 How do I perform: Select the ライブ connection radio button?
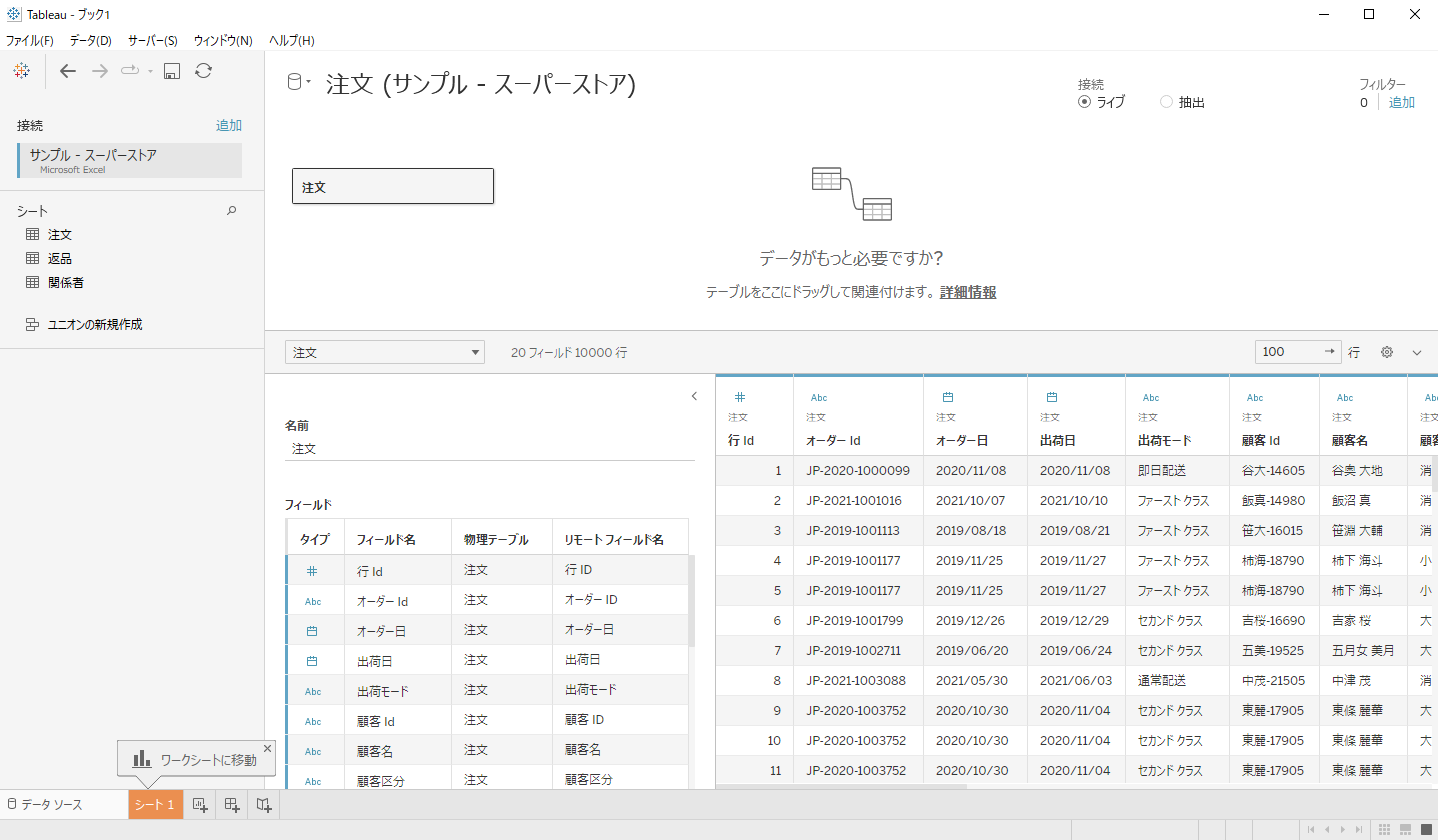pos(1084,102)
